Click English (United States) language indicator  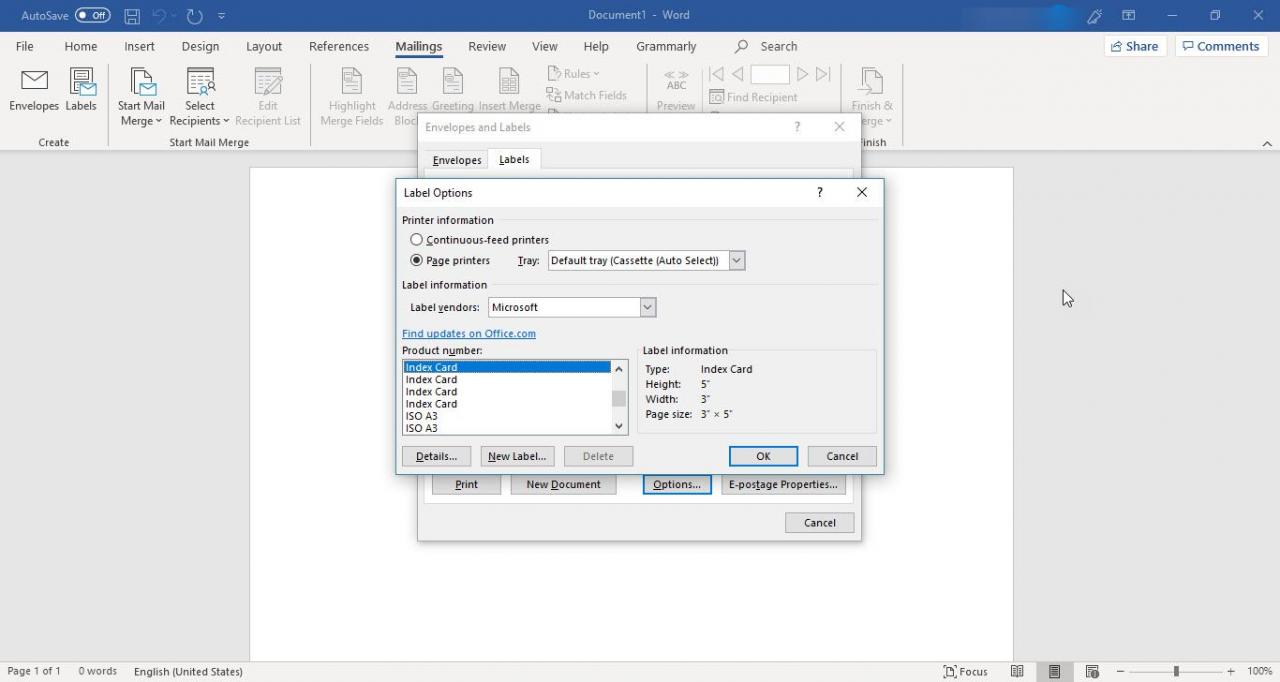point(188,671)
